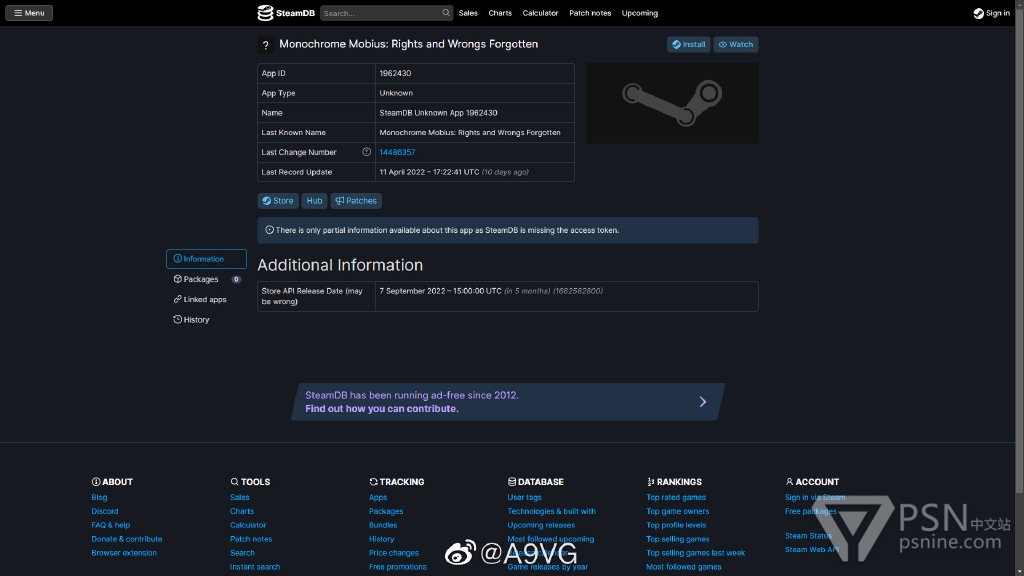Open the Blog footer link
This screenshot has width=1024, height=576.
pos(99,497)
